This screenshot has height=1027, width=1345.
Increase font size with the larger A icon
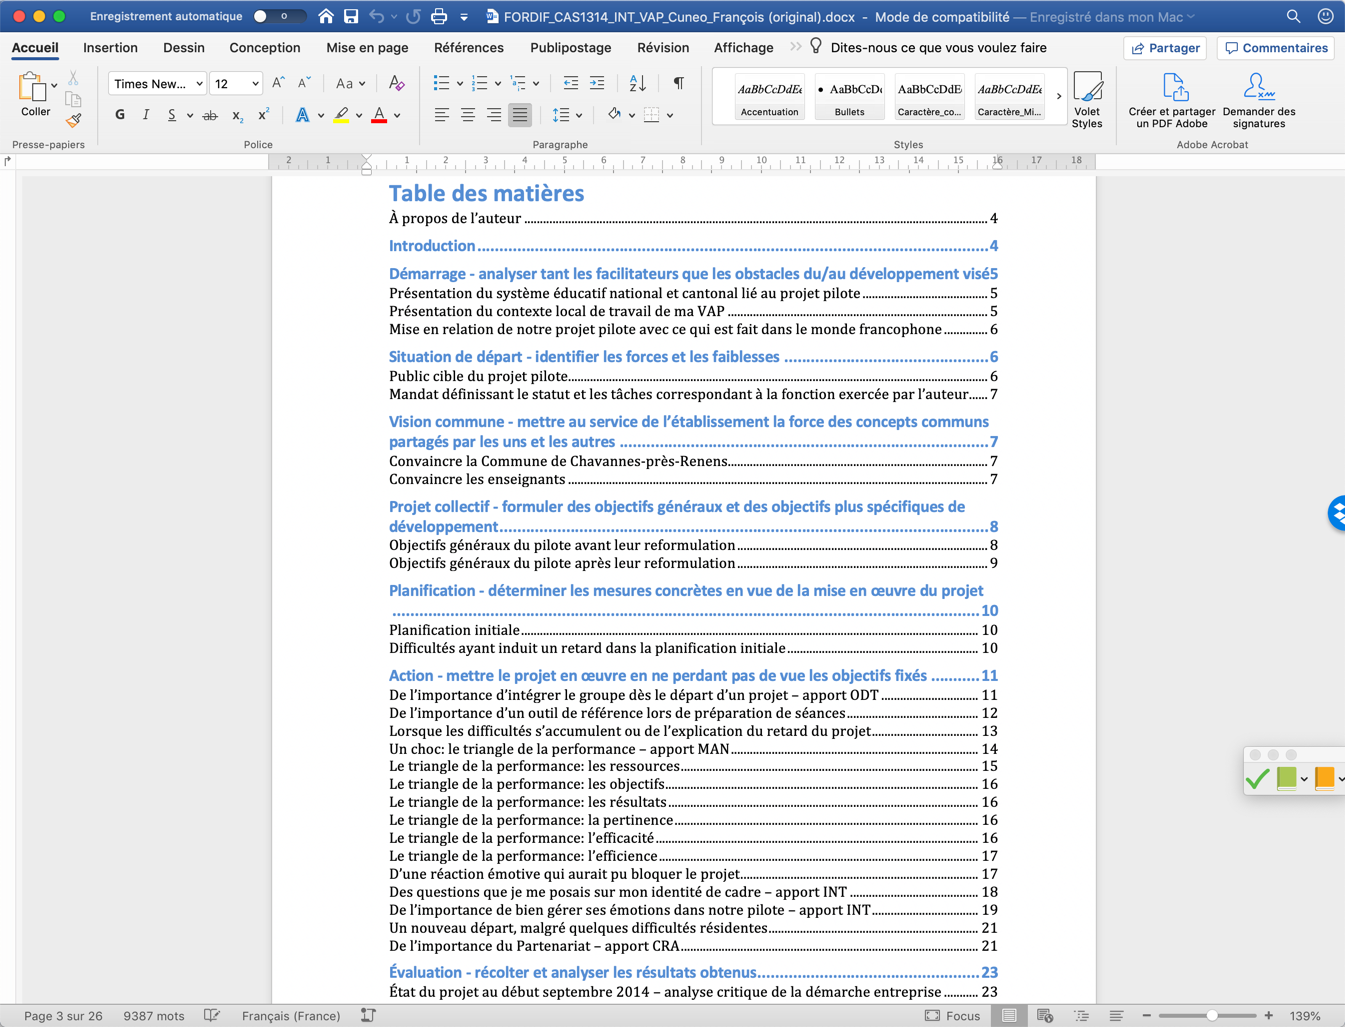click(278, 84)
